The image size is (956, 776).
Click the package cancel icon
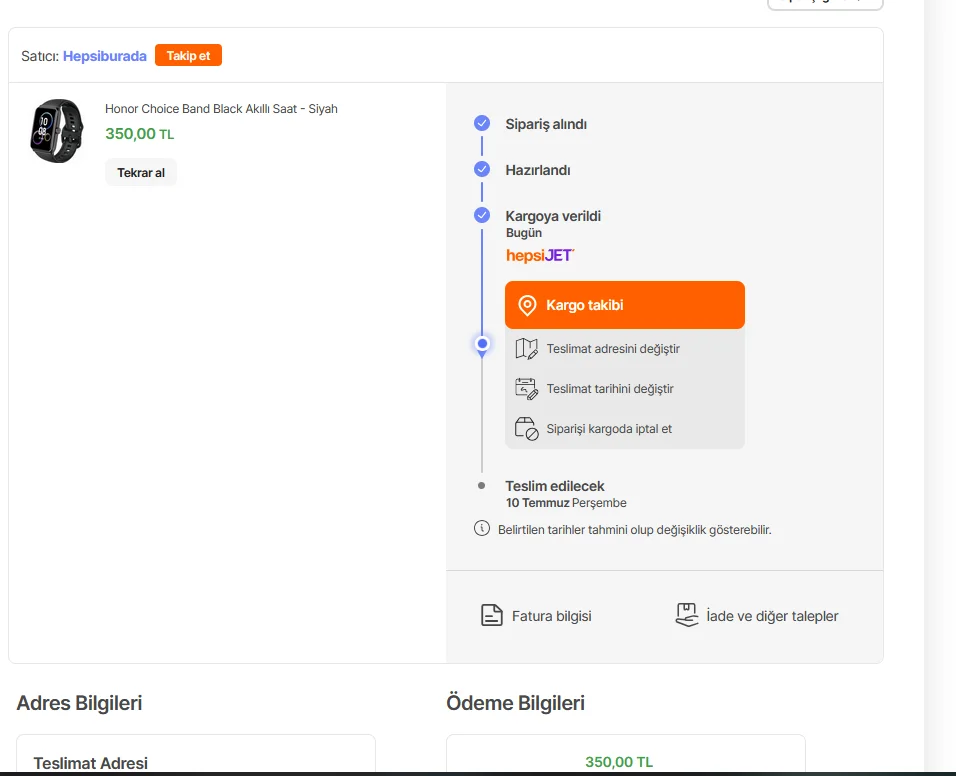click(x=526, y=429)
